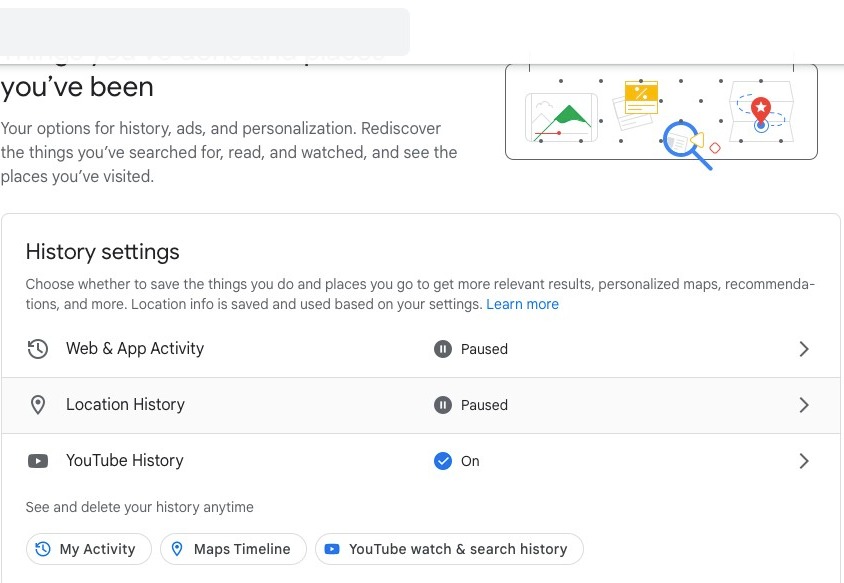This screenshot has height=583, width=844.
Task: Click the magnifying glass in the illustration
Action: coord(684,140)
